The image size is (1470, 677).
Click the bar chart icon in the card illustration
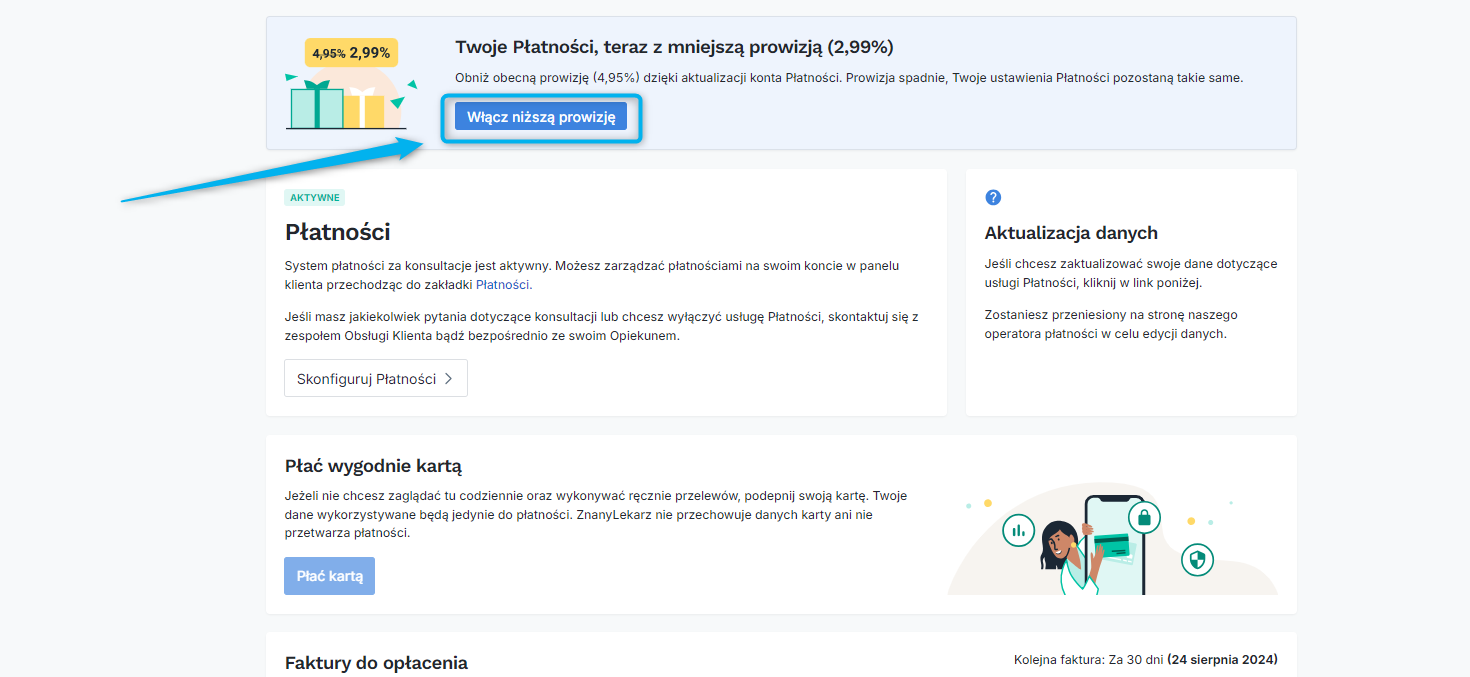point(1018,530)
